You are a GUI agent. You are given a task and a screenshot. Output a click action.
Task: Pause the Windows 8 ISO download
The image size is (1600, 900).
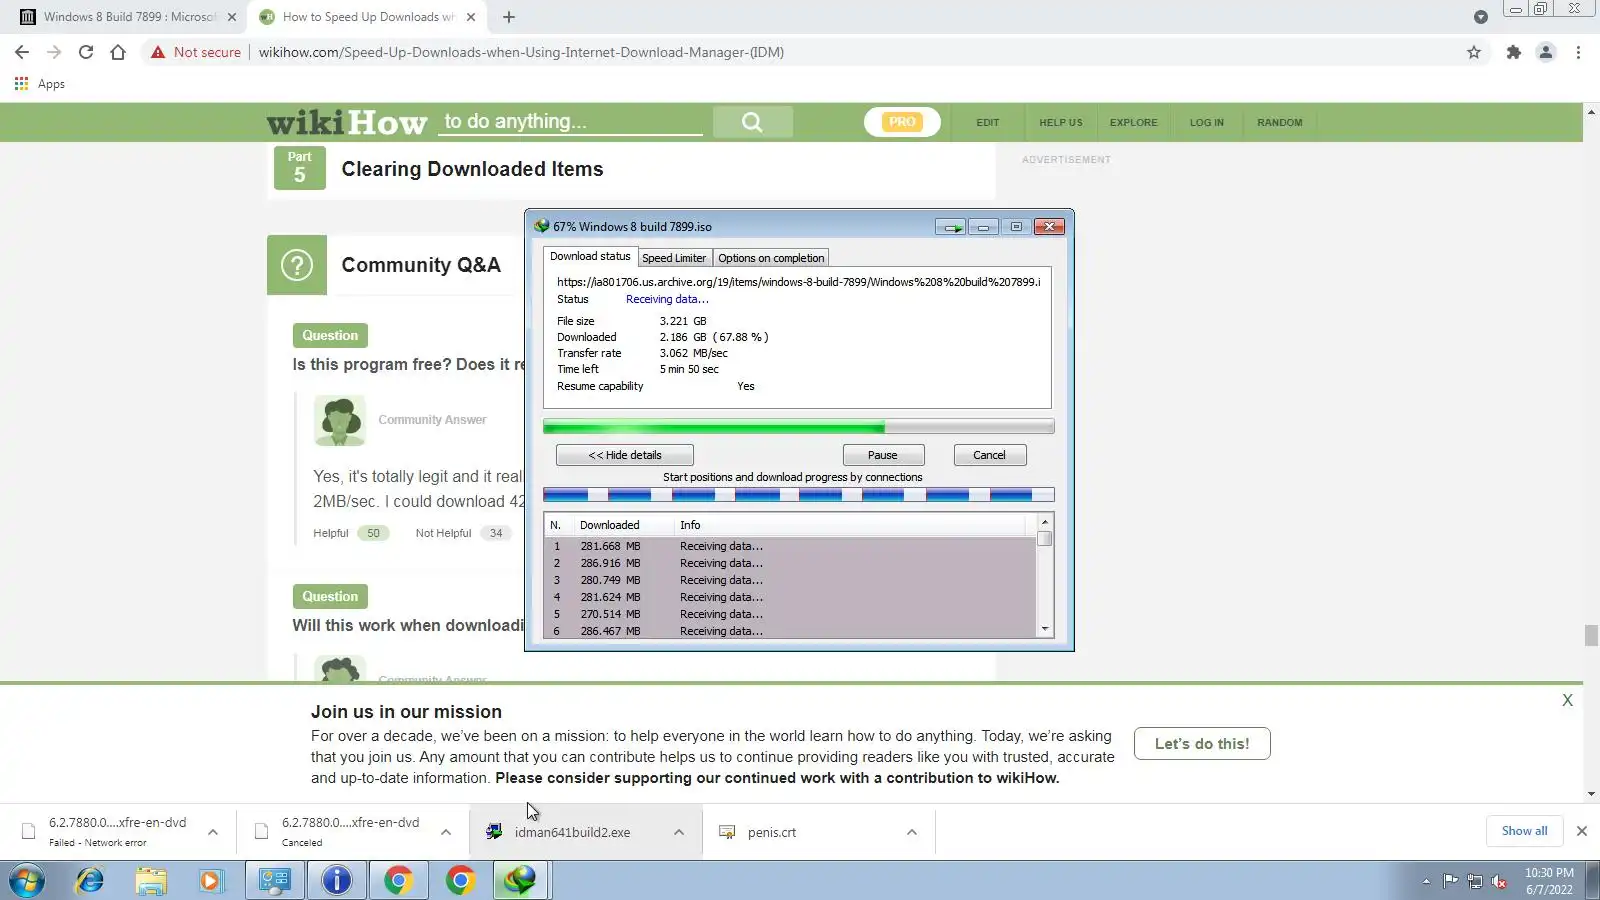pyautogui.click(x=883, y=455)
